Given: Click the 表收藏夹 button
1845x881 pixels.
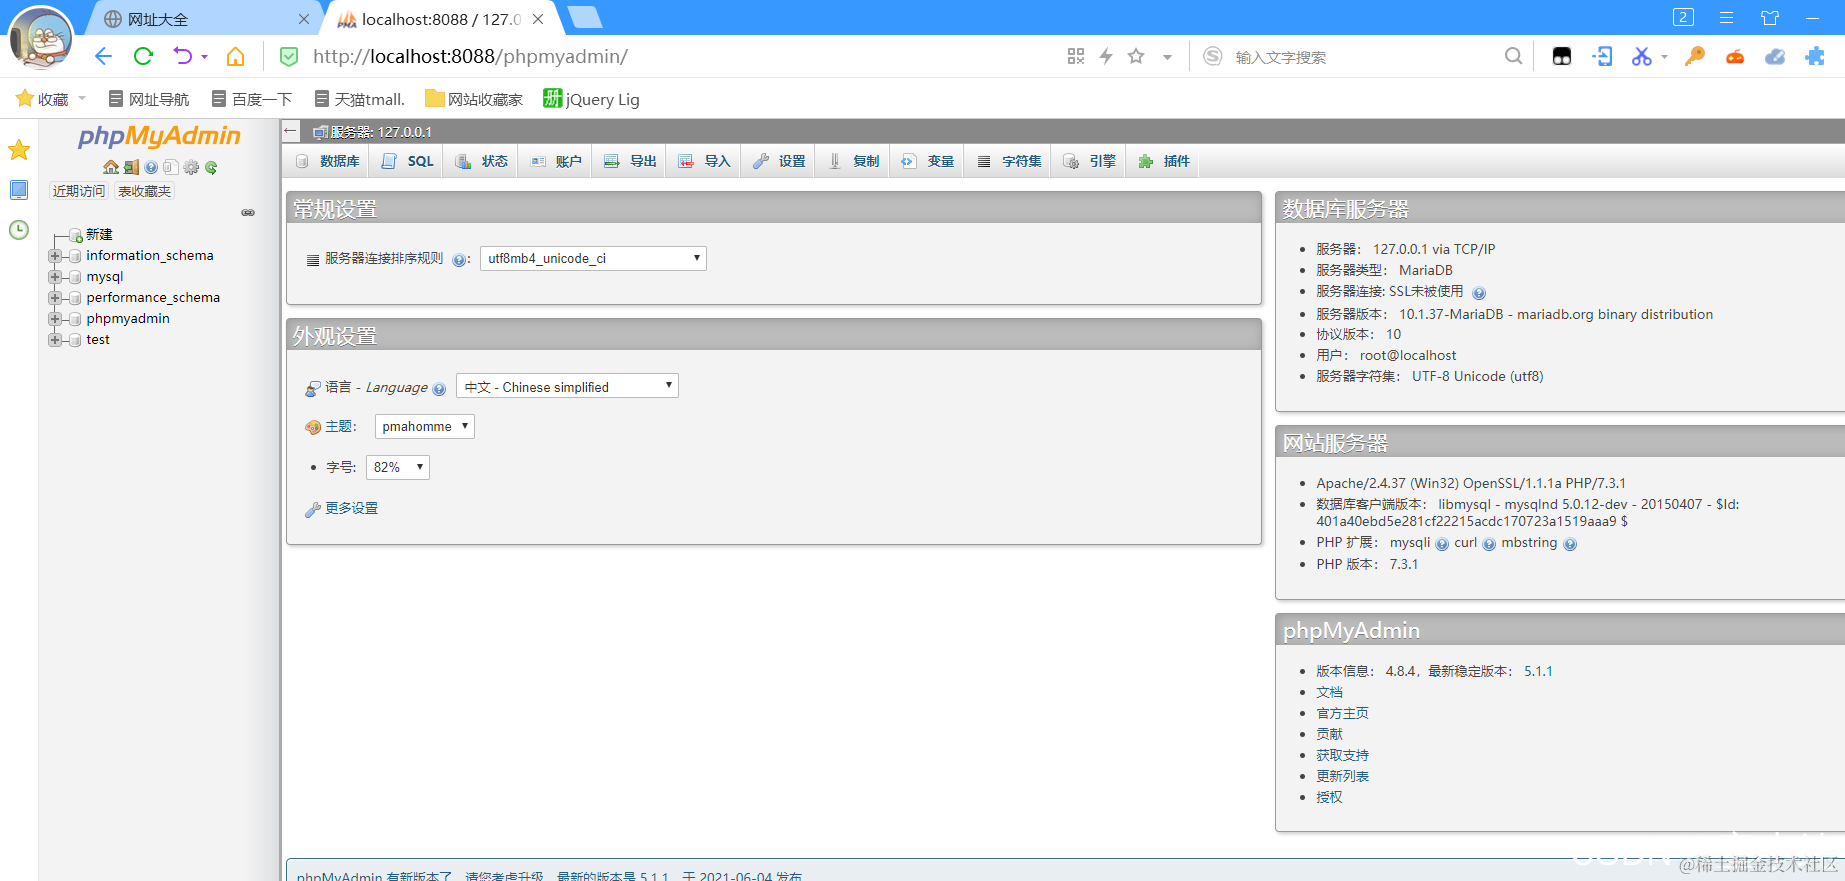Looking at the screenshot, I should click(144, 191).
